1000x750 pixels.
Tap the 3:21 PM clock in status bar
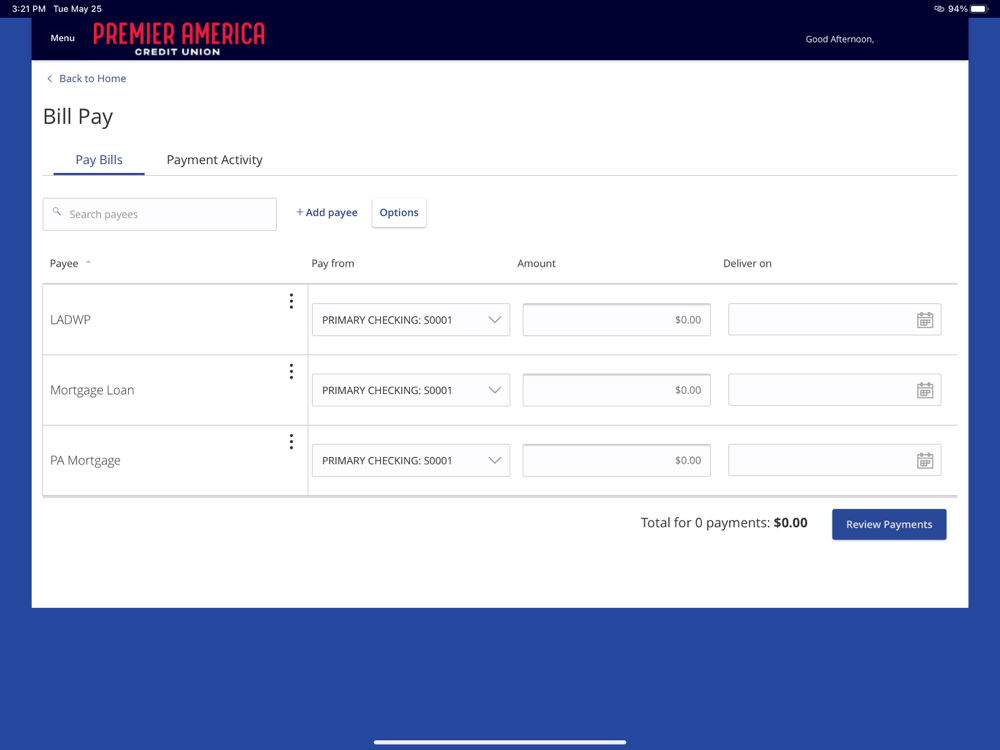(x=29, y=9)
